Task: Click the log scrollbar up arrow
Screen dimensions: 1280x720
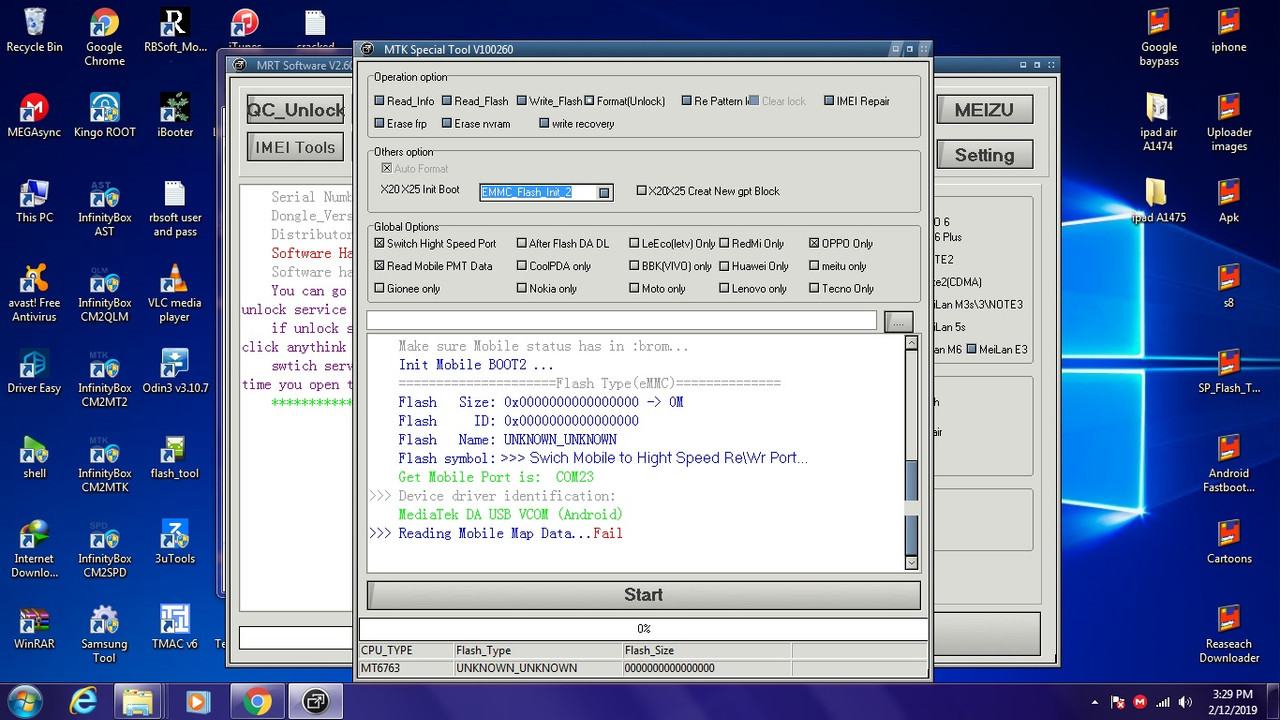Action: pyautogui.click(x=911, y=343)
